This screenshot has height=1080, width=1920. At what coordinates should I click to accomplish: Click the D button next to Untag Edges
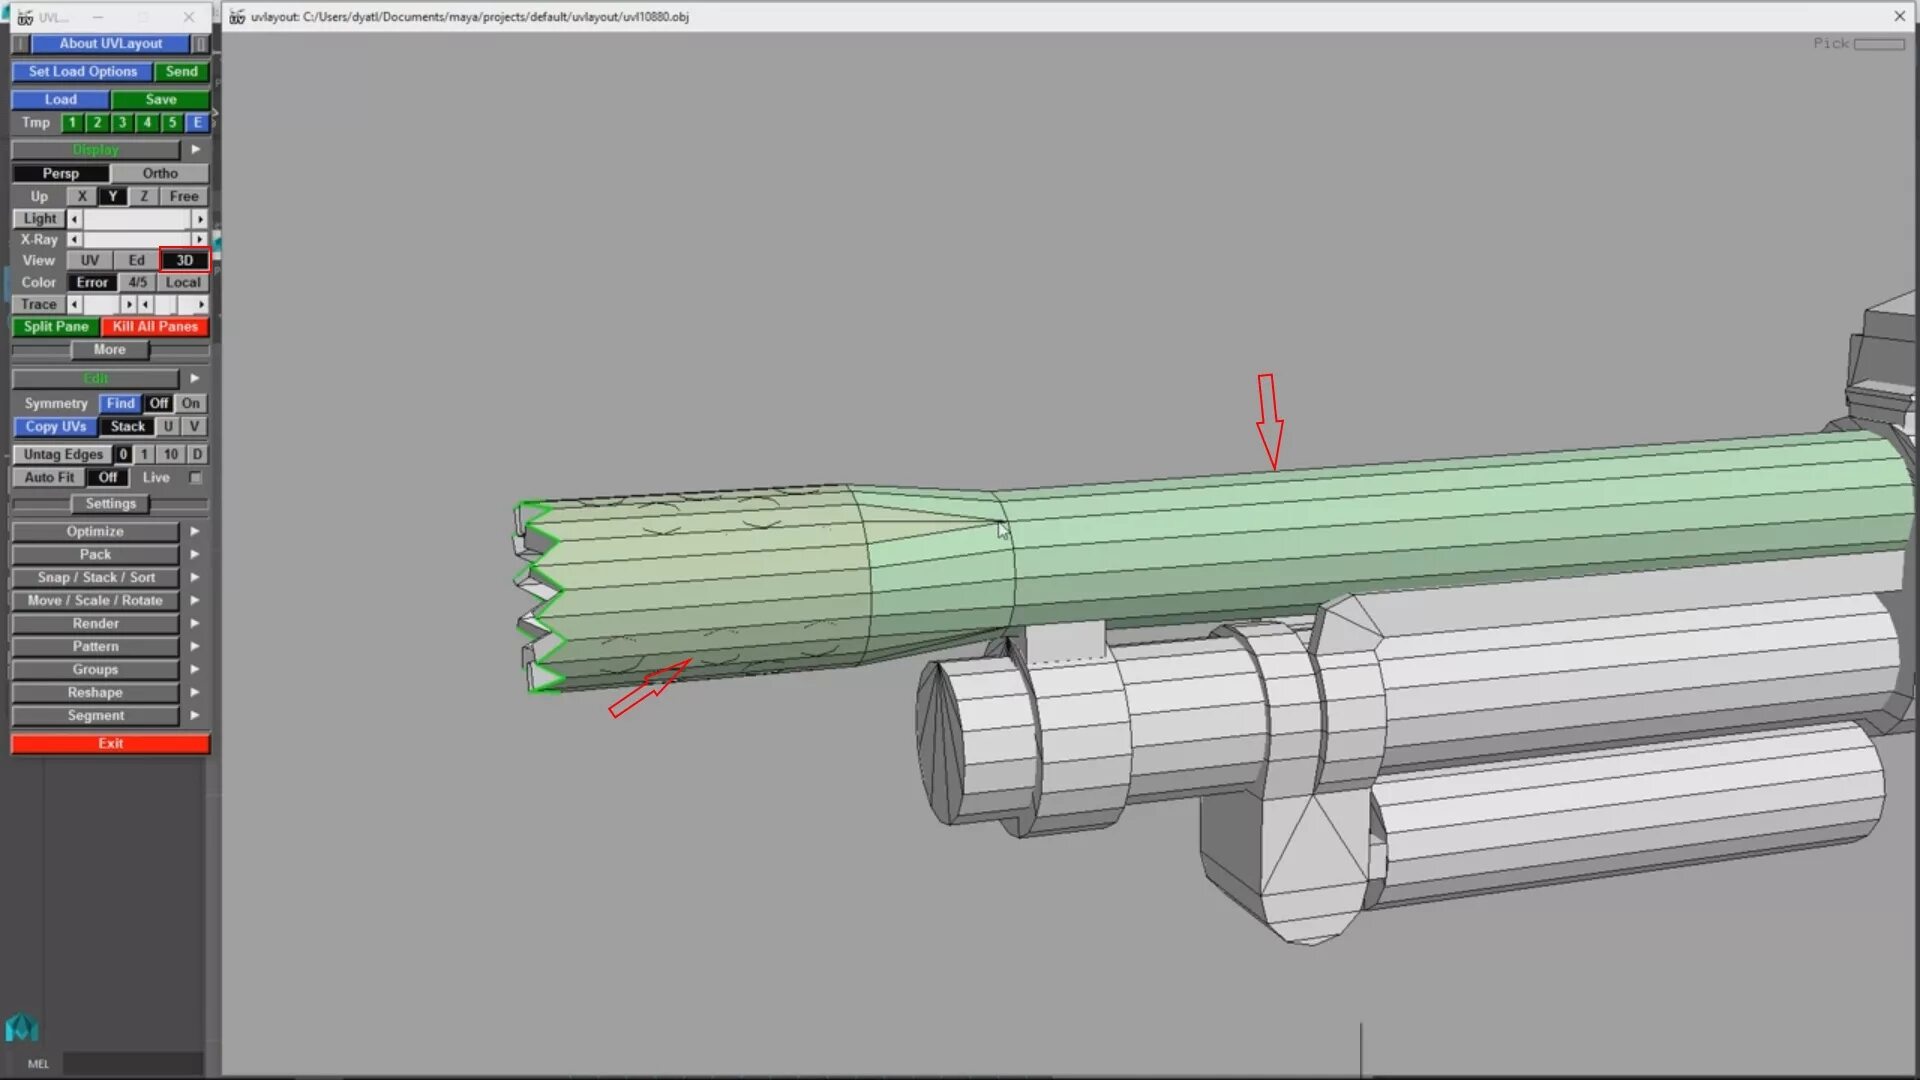(197, 454)
